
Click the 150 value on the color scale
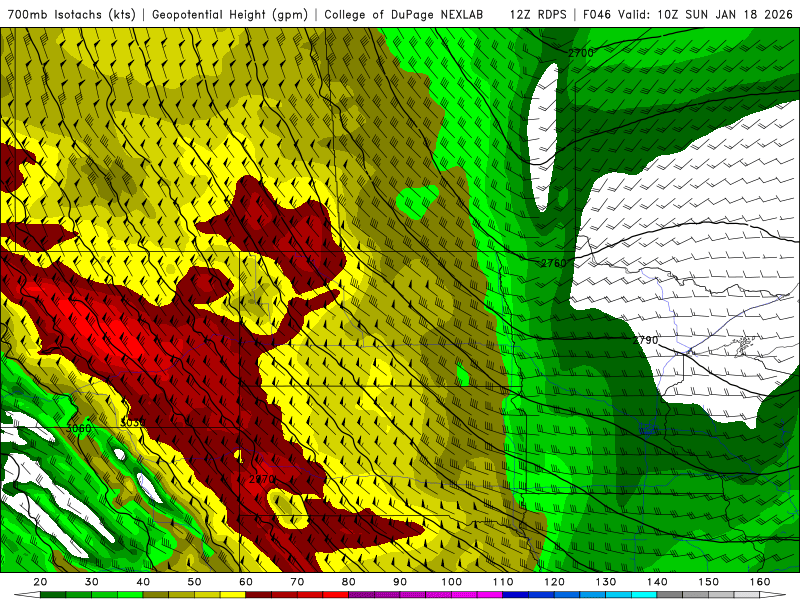point(709,582)
